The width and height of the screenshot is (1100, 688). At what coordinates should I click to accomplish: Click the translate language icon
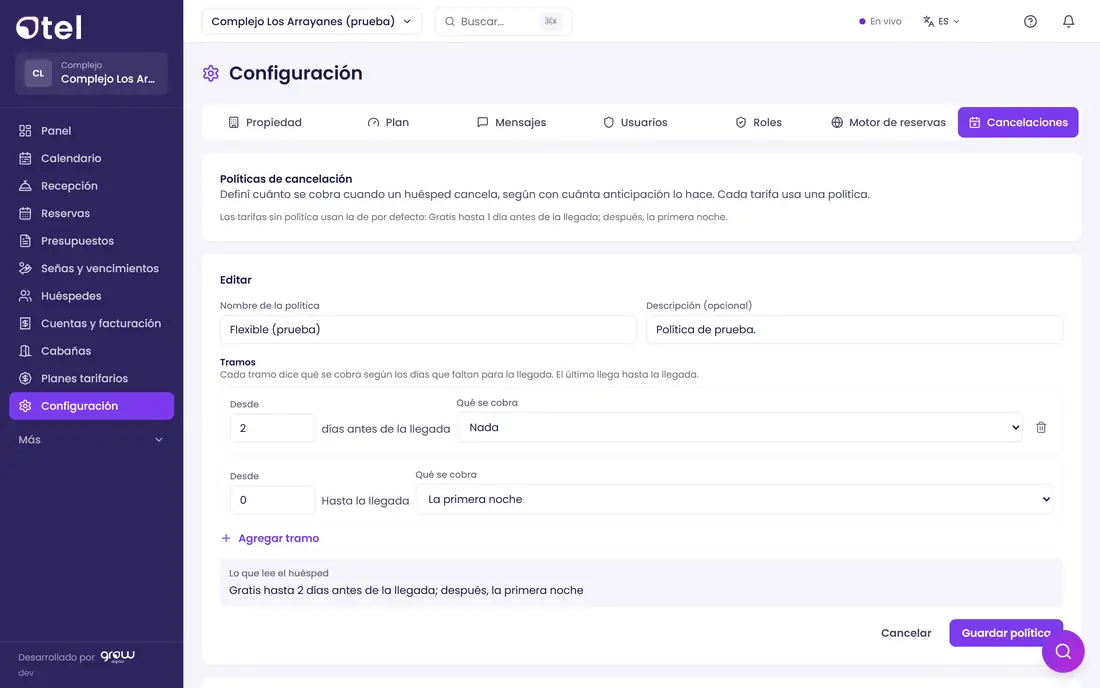(x=928, y=21)
